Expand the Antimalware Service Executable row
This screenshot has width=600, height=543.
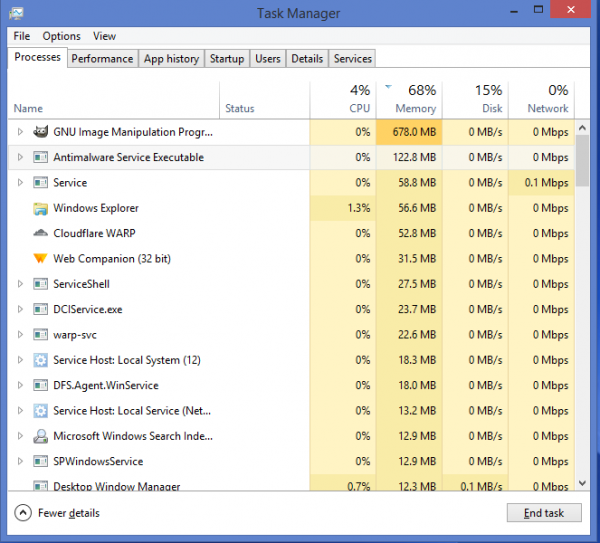point(20,157)
